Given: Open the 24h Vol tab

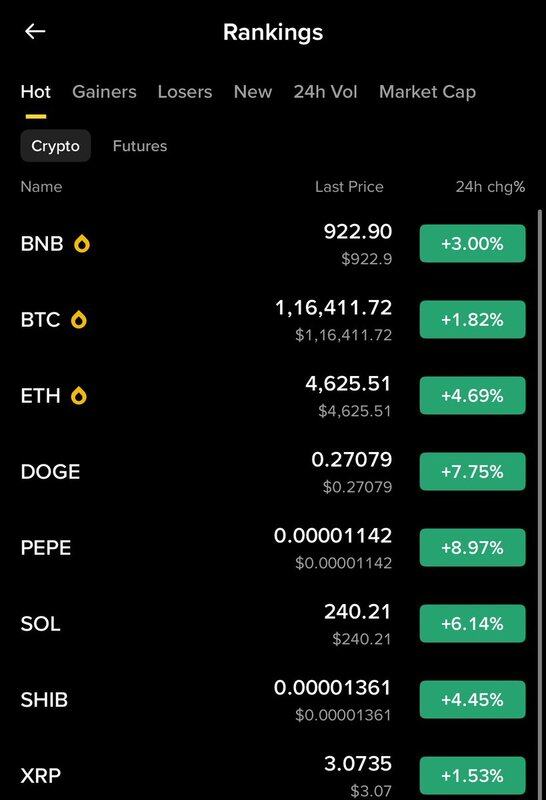Looking at the screenshot, I should point(325,92).
